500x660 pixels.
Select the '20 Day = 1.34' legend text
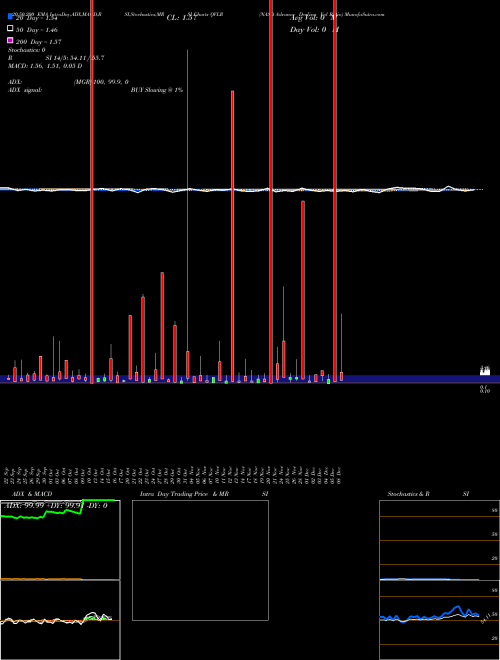coord(36,18)
